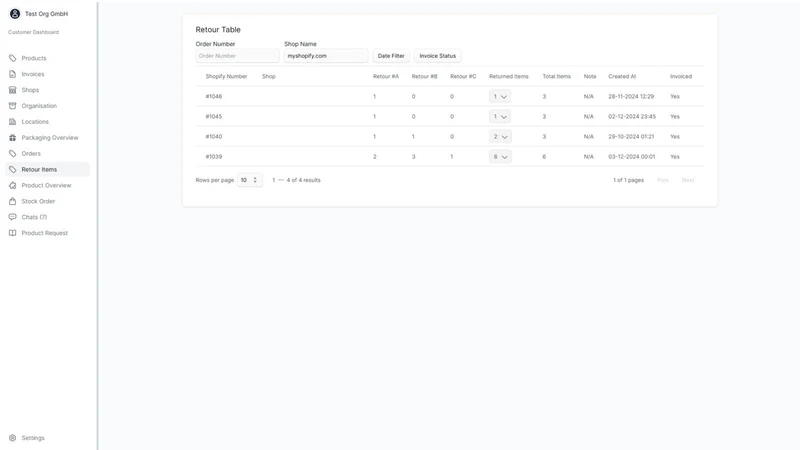Expand returned items dropdown for #1039
This screenshot has height=450, width=800.
tap(500, 157)
